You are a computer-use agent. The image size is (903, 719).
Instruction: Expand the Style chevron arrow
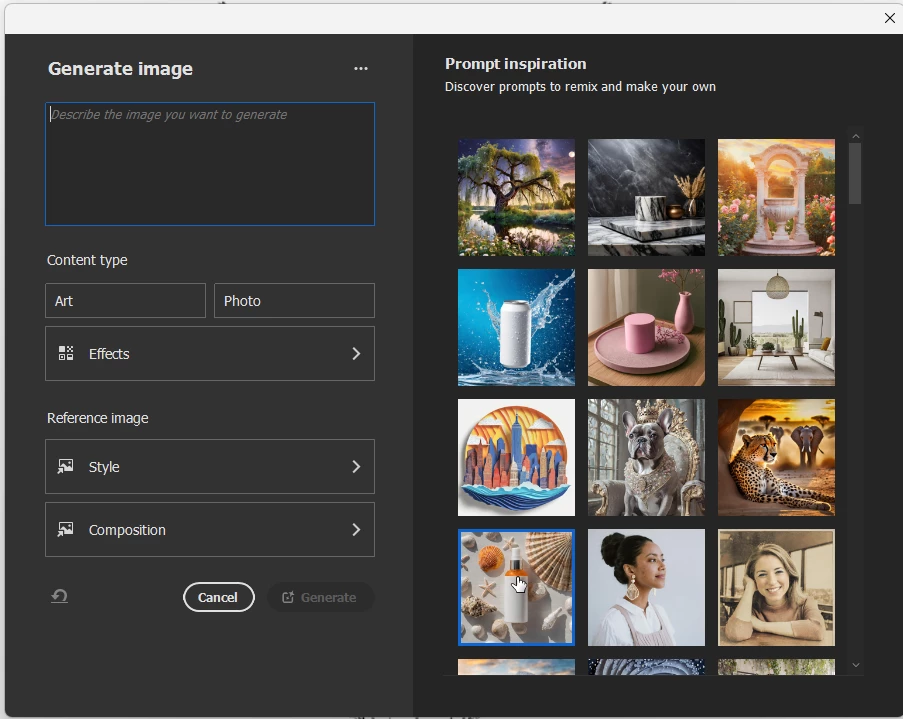pyautogui.click(x=356, y=467)
